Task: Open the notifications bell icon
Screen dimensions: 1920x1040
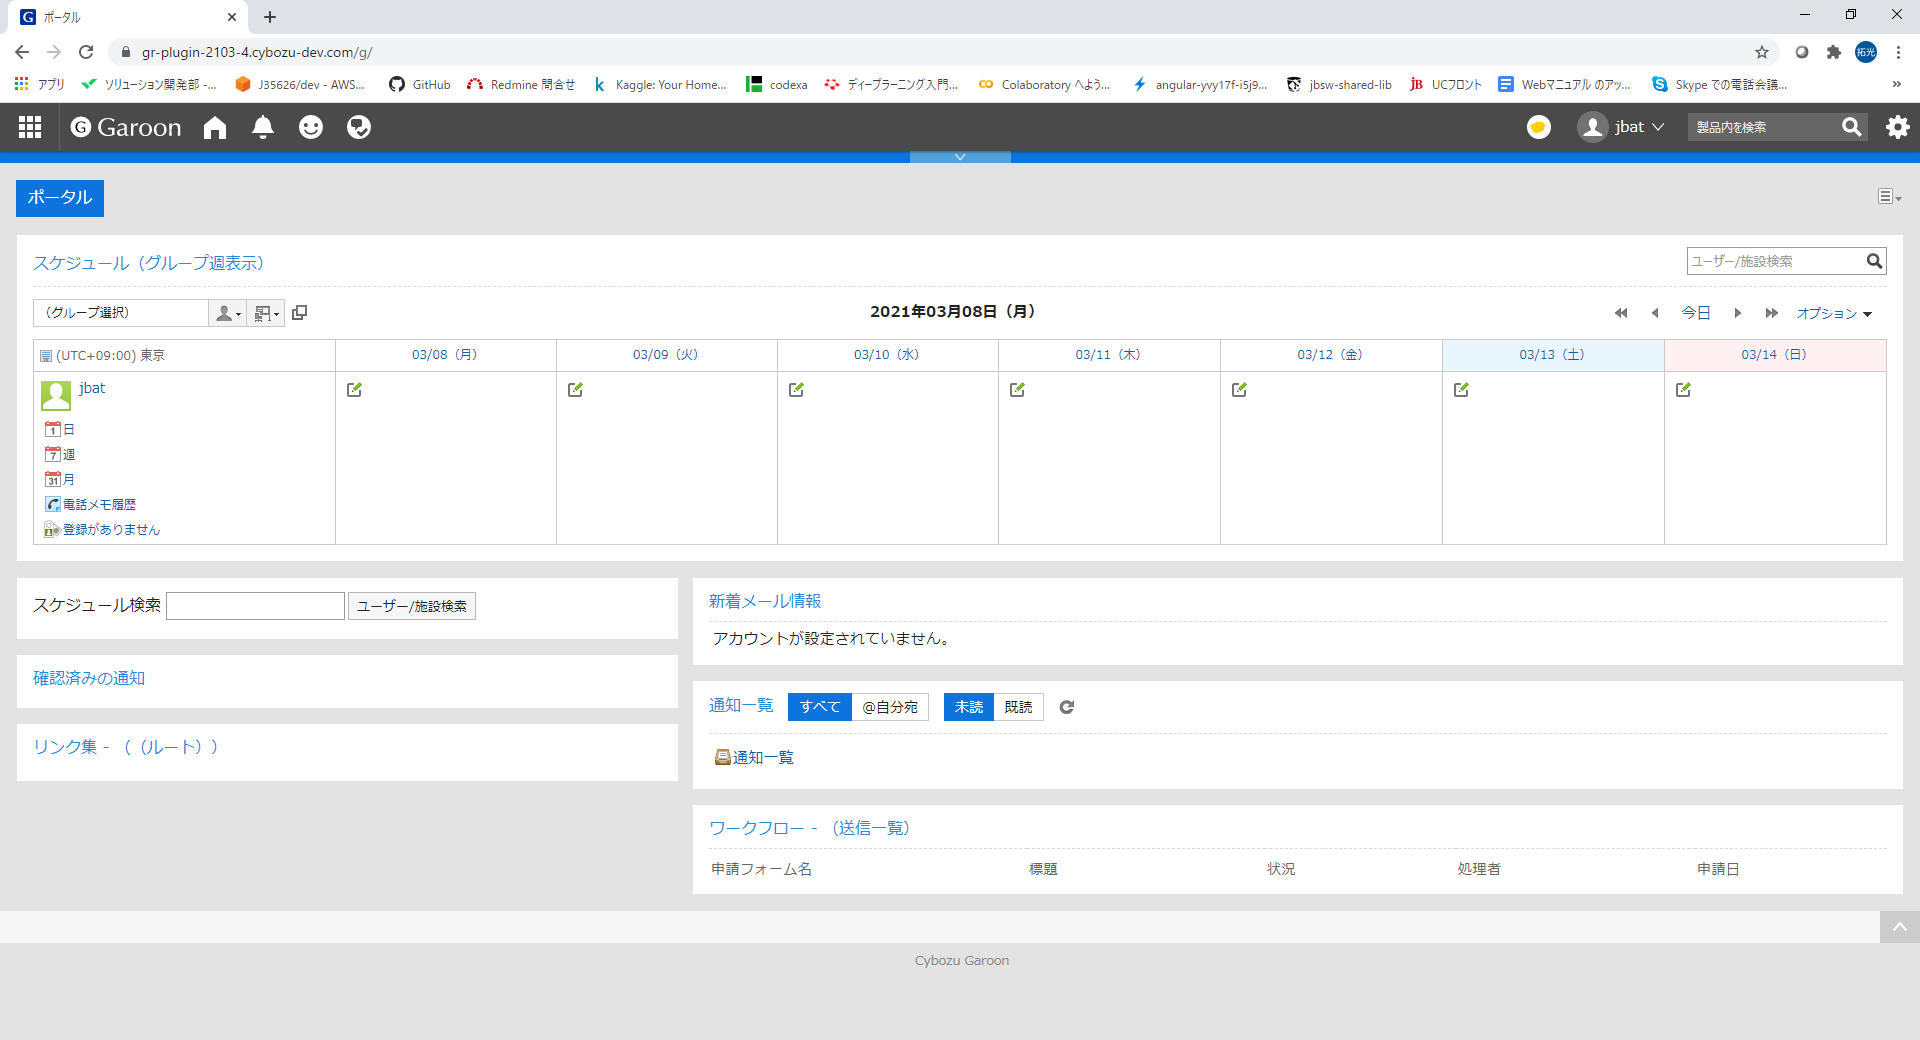Action: point(263,127)
